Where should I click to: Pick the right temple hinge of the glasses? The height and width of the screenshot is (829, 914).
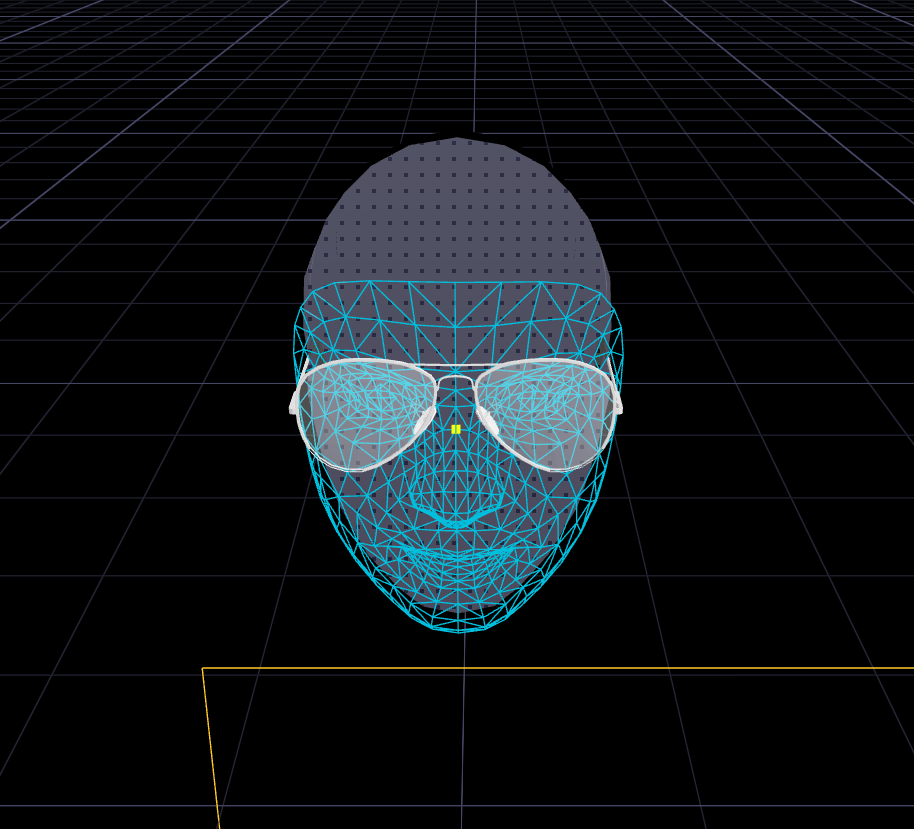coord(618,402)
